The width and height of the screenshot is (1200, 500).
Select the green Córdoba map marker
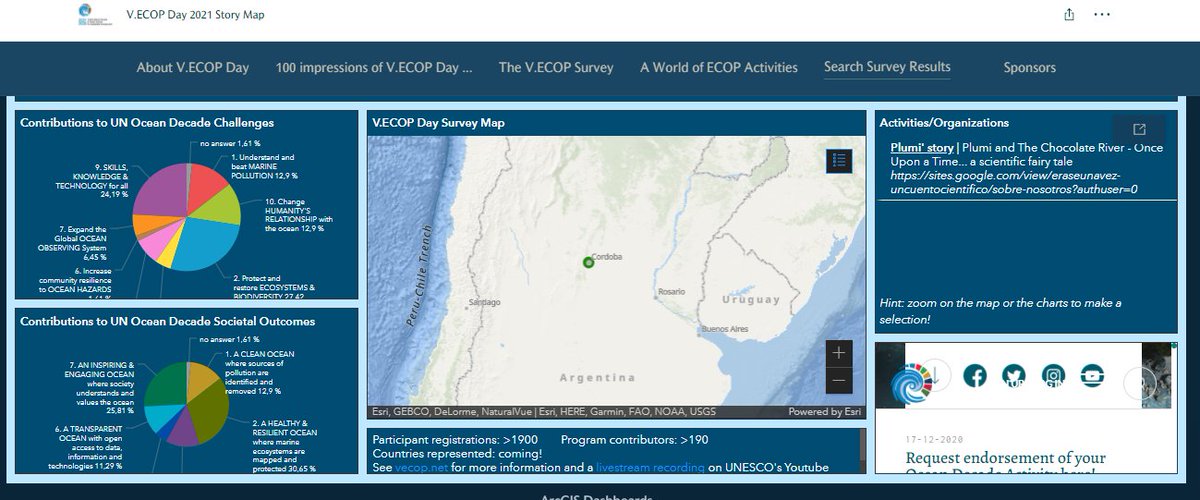pos(589,262)
